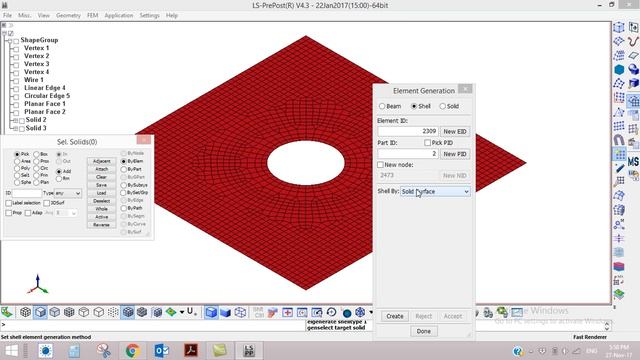Viewport: 640px width, 360px height.
Task: Select the magnet-shaped tool icon
Action: pyautogui.click(x=619, y=140)
